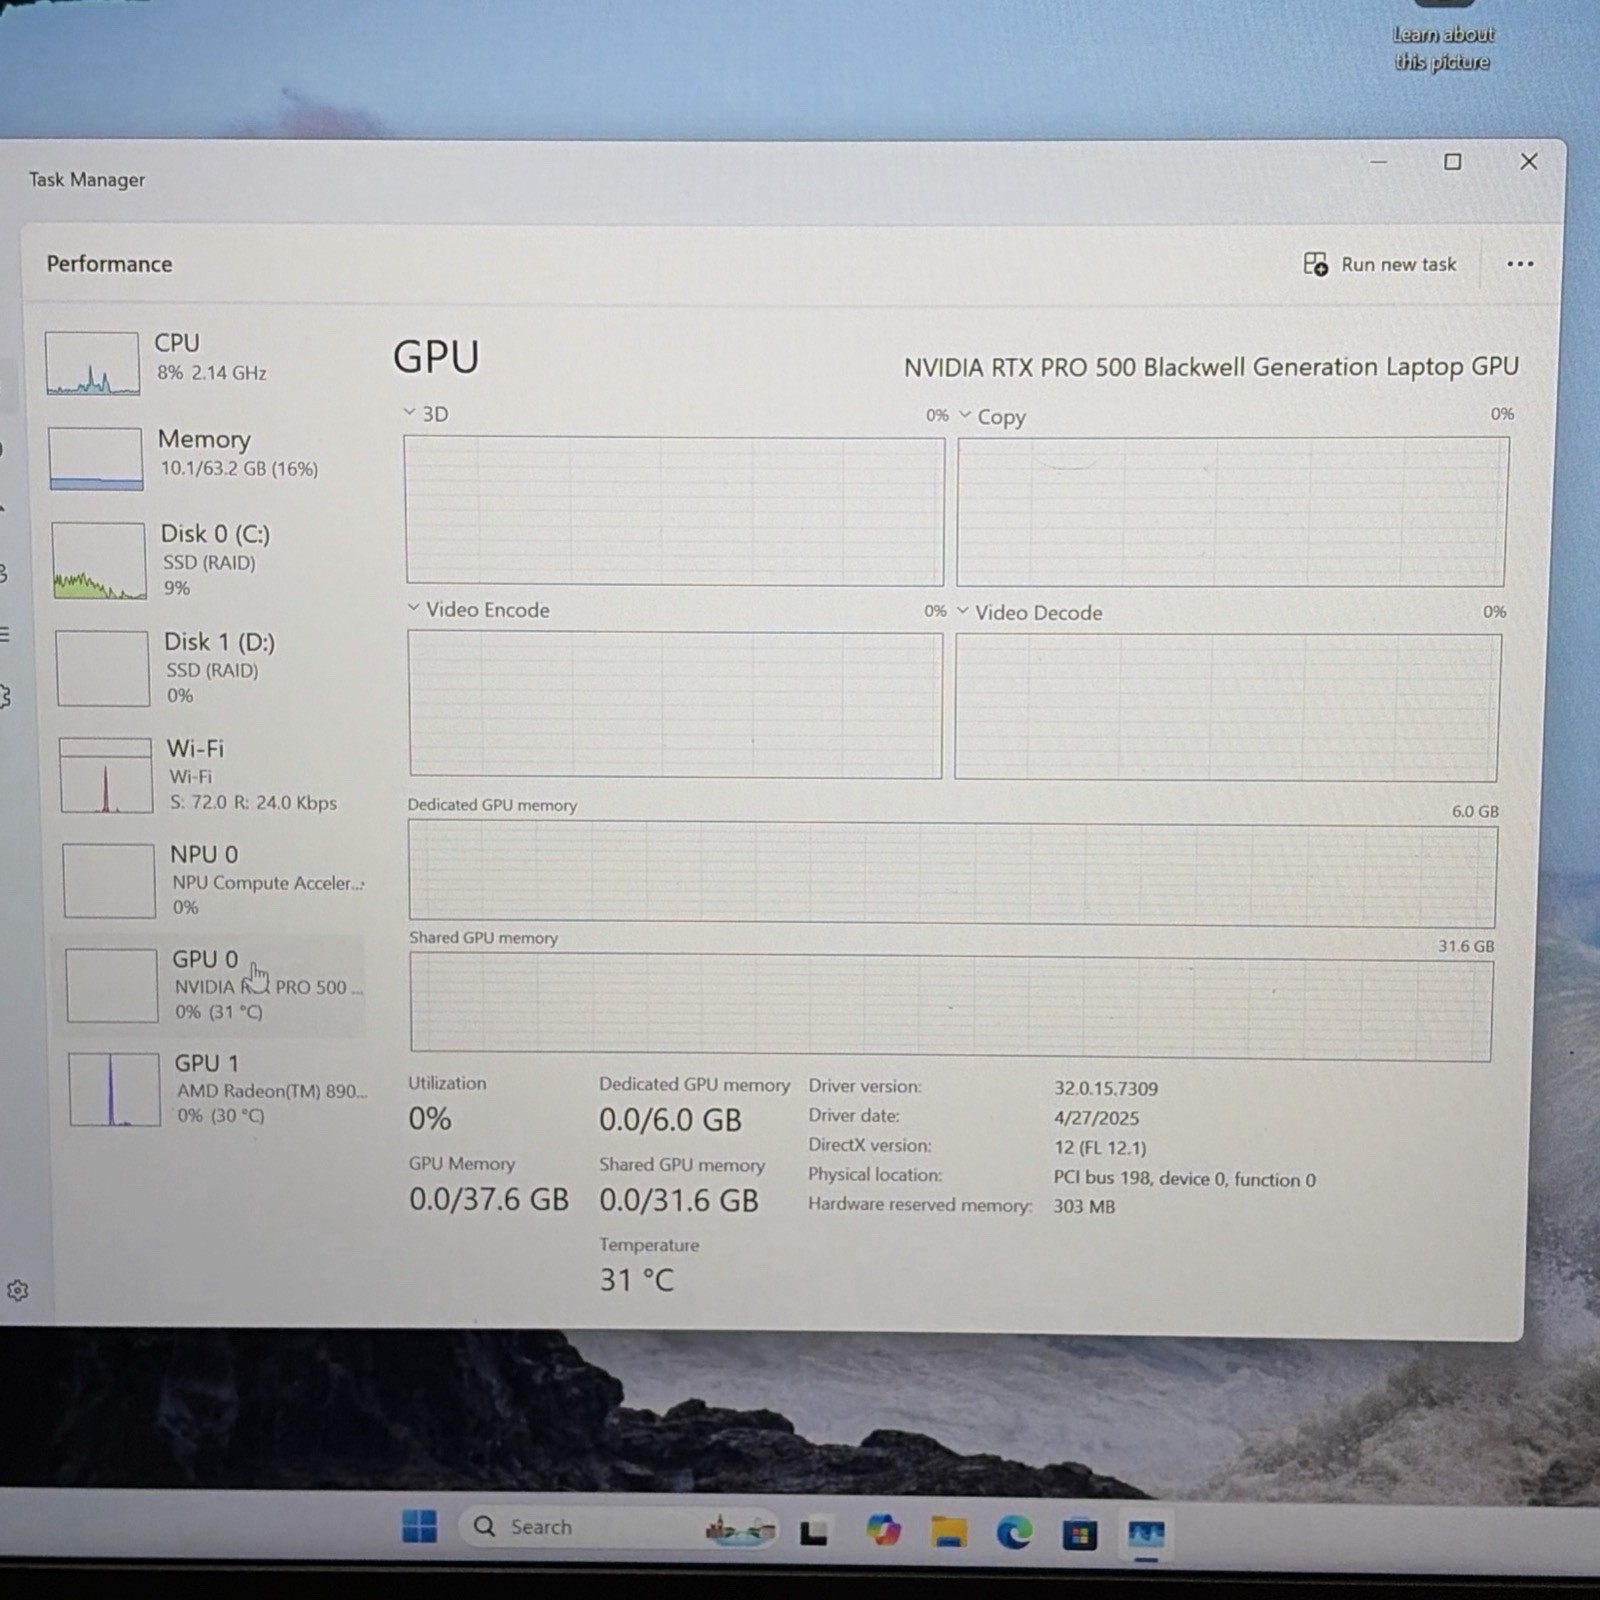The image size is (1600, 1600).
Task: Click the Performance page heading
Action: (x=109, y=264)
